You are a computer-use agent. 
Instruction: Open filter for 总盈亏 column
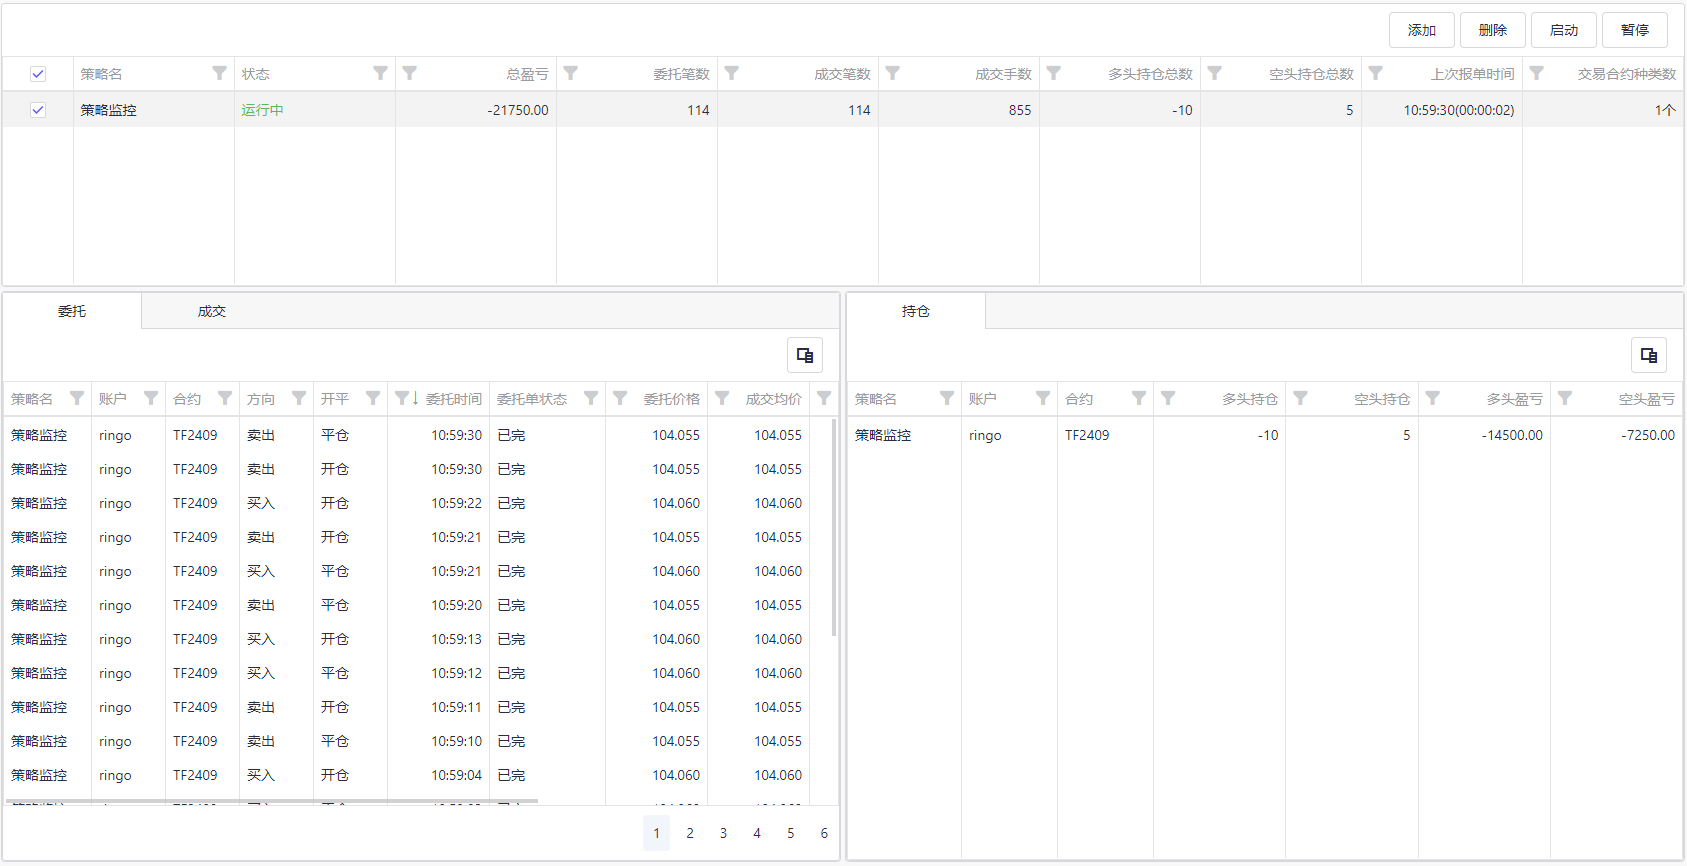[410, 73]
